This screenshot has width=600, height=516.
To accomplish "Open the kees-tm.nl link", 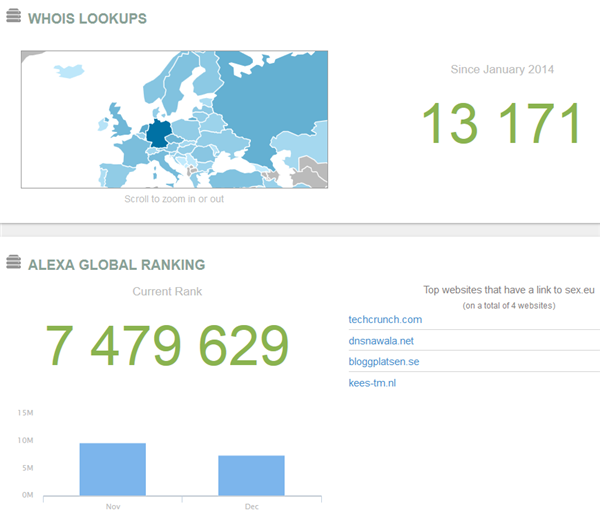I will coord(372,383).
